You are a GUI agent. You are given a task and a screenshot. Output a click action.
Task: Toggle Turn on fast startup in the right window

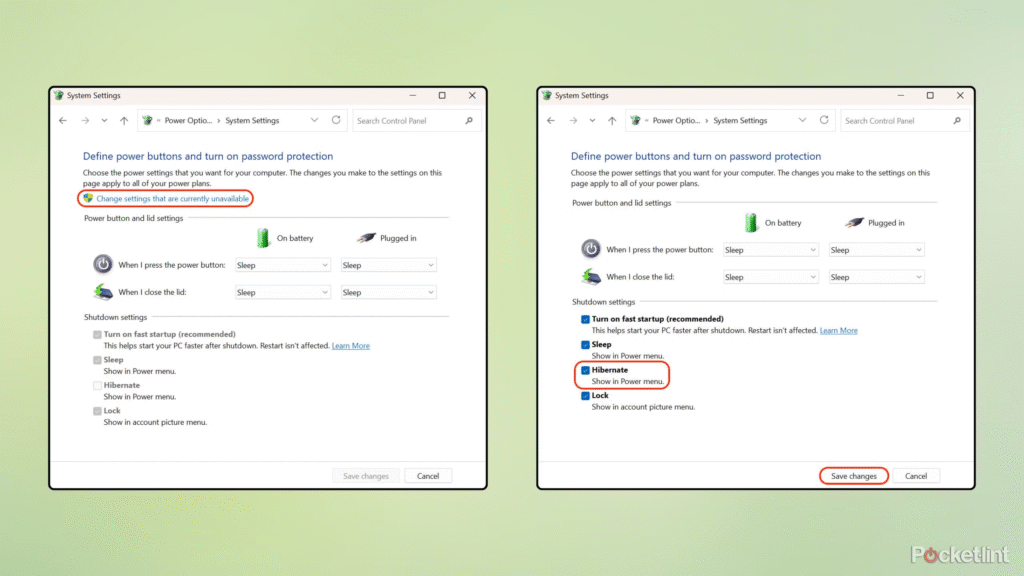tap(586, 319)
